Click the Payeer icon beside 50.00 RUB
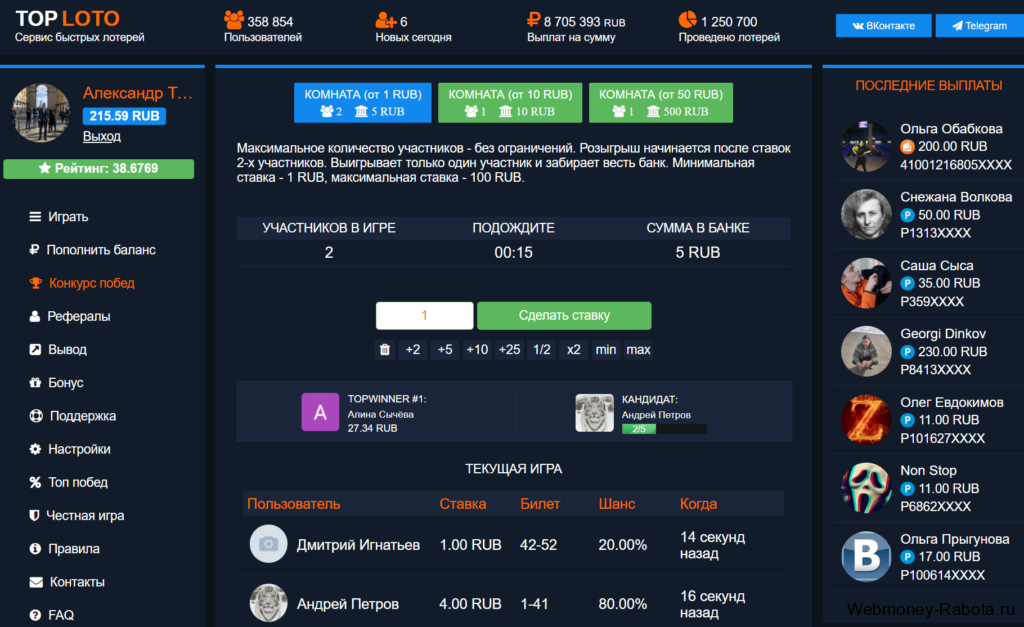The width and height of the screenshot is (1024, 627). (907, 215)
